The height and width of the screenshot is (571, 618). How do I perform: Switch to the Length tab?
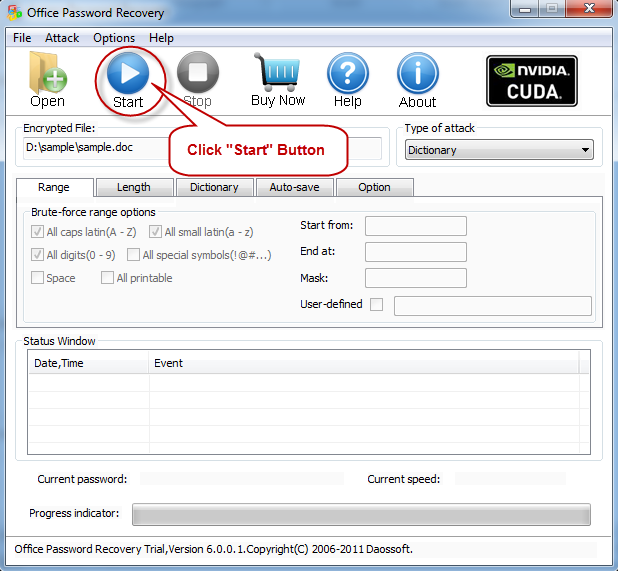pos(134,187)
